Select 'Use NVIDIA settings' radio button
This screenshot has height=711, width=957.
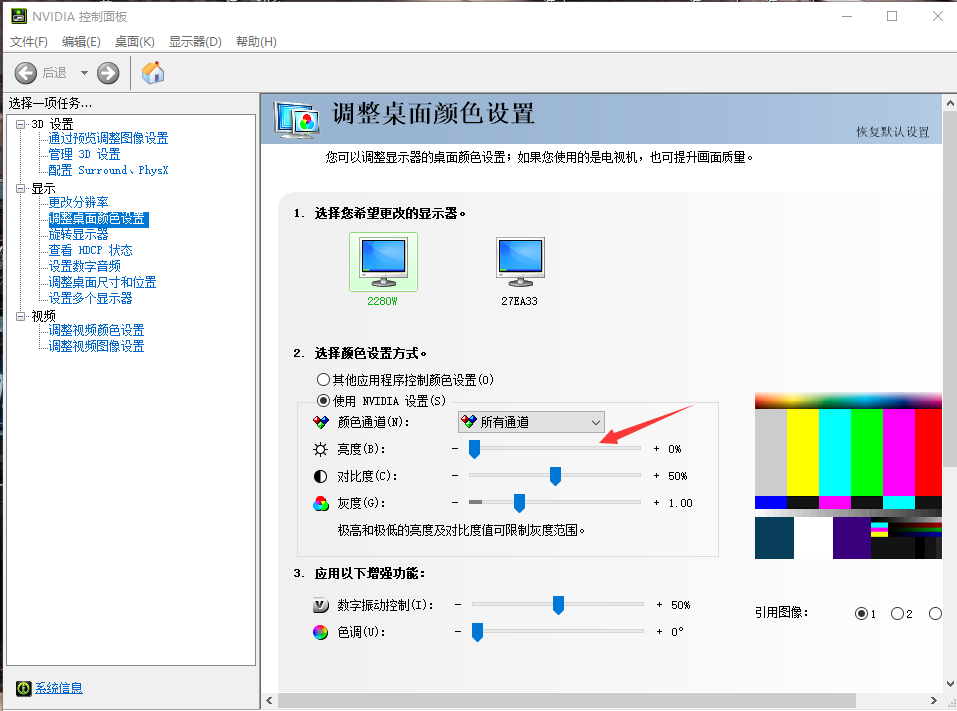point(323,401)
